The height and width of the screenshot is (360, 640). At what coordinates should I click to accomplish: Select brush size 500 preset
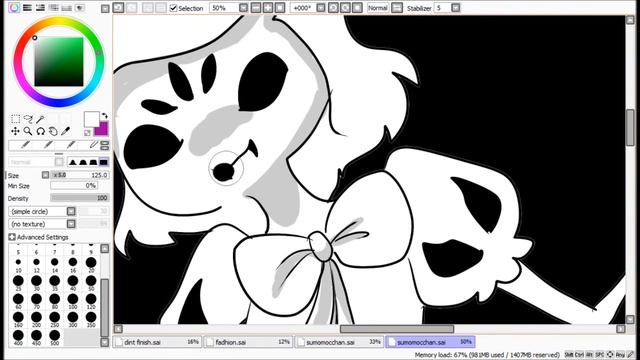(x=54, y=338)
